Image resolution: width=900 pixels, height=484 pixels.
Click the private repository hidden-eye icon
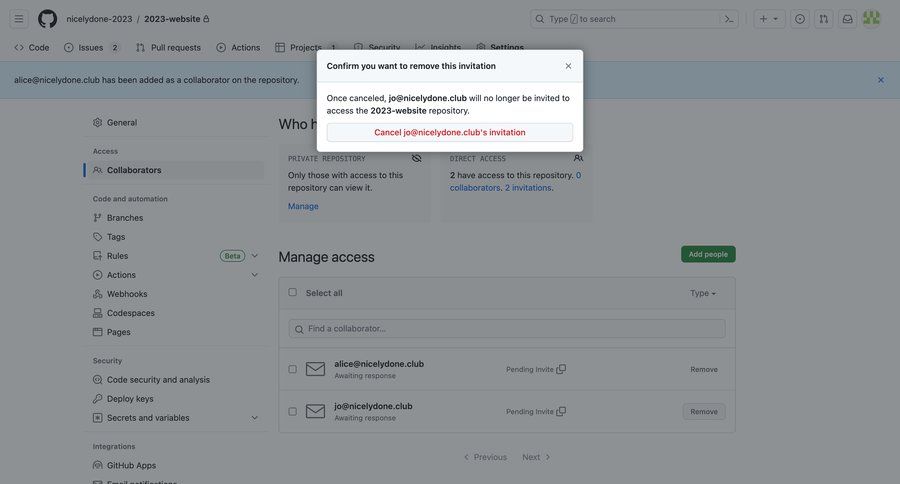pyautogui.click(x=417, y=158)
